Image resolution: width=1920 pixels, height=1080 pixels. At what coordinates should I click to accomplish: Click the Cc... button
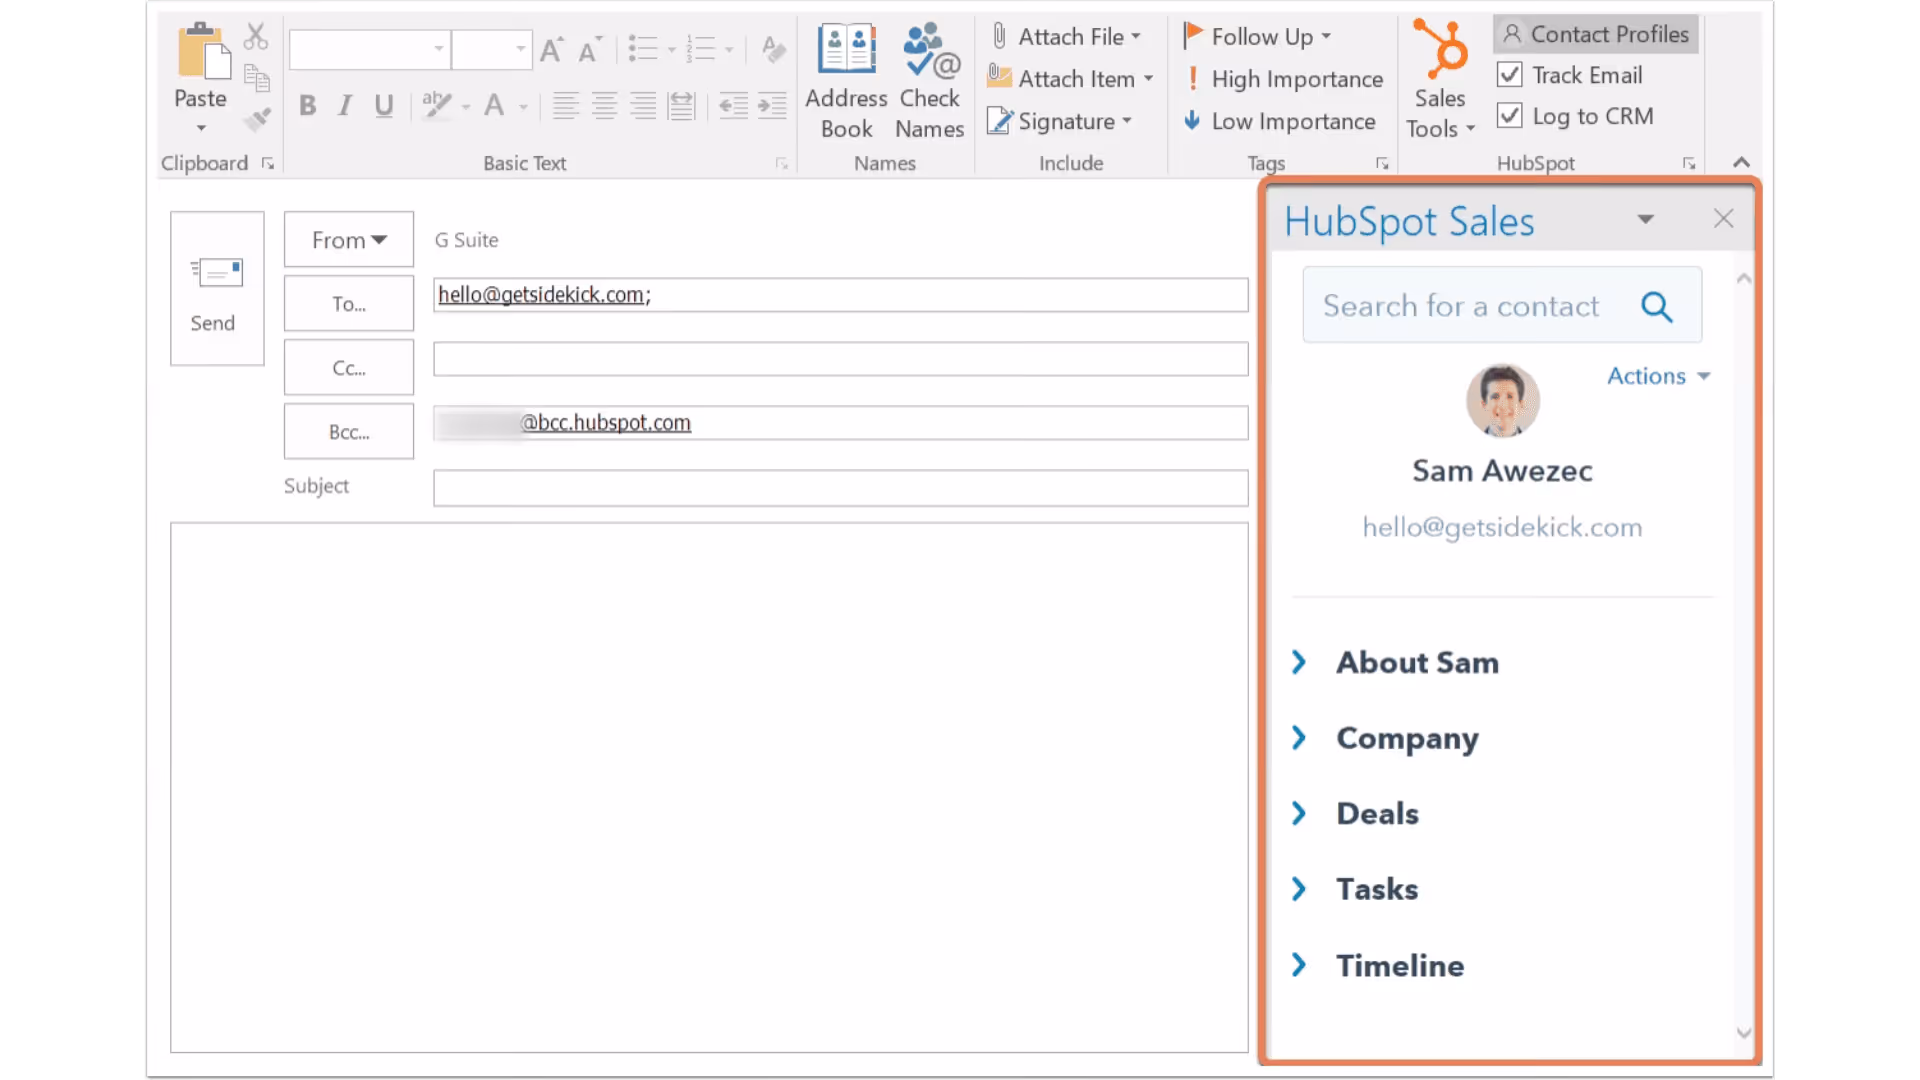tap(349, 368)
